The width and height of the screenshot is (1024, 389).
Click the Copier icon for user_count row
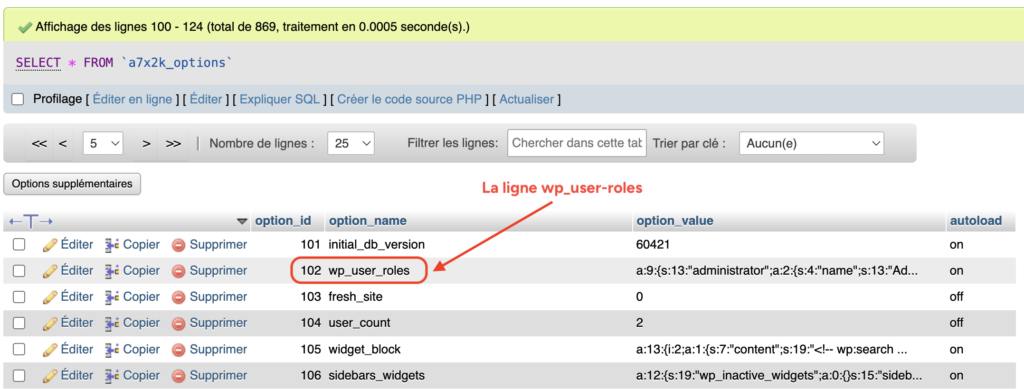[x=112, y=323]
